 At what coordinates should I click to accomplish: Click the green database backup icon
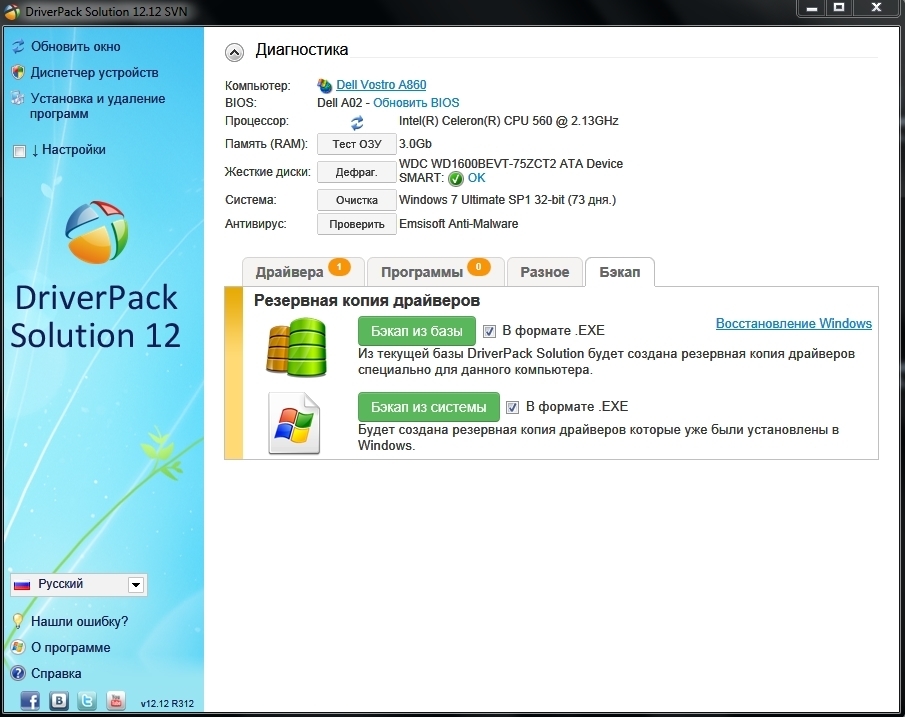point(296,346)
